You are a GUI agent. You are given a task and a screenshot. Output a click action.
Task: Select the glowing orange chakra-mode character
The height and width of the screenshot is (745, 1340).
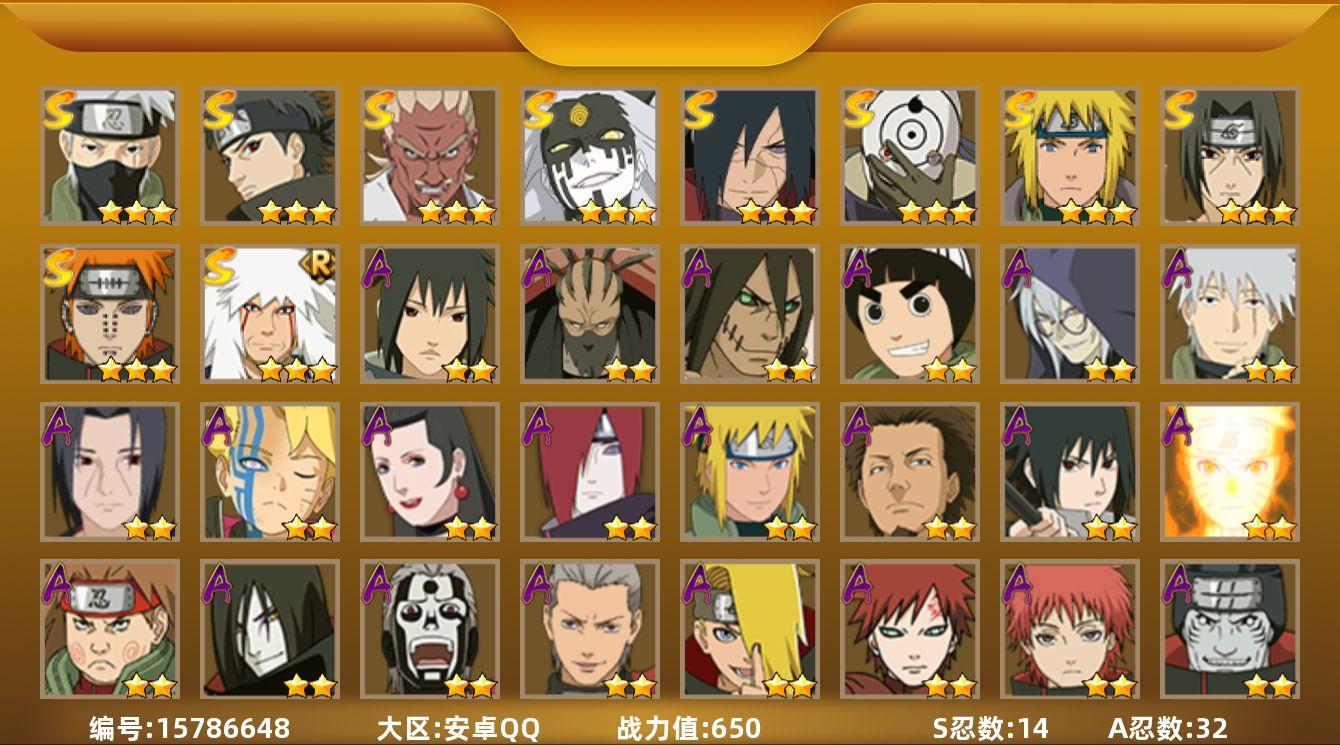click(x=1230, y=472)
